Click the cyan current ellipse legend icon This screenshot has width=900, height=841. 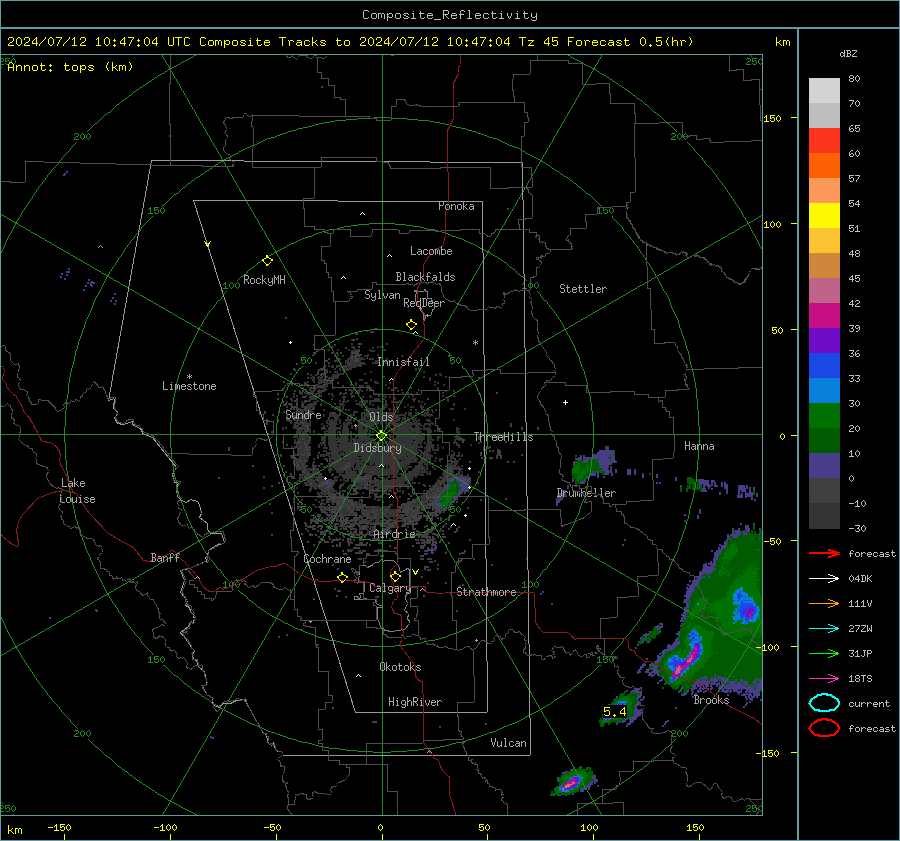coord(824,703)
